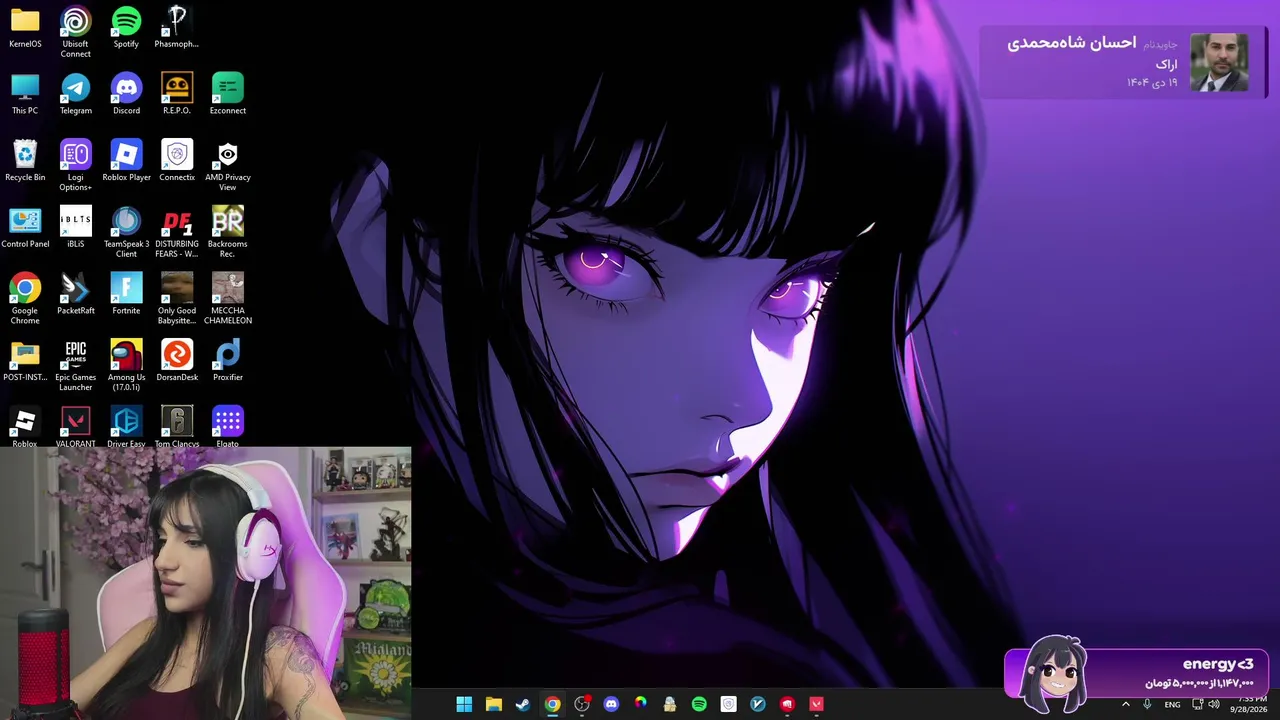Viewport: 1280px width, 720px height.
Task: Select the Backrooms Rec. shortcut
Action: [228, 232]
